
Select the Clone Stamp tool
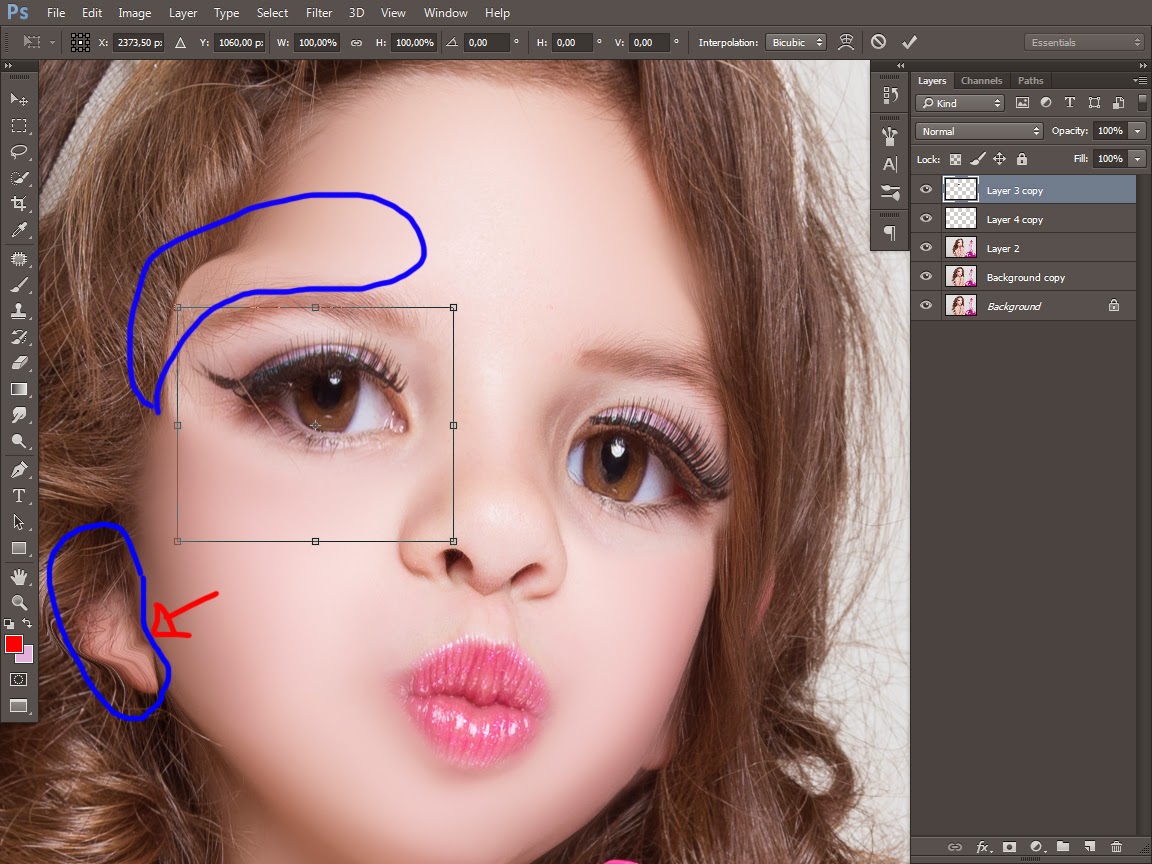coord(19,311)
